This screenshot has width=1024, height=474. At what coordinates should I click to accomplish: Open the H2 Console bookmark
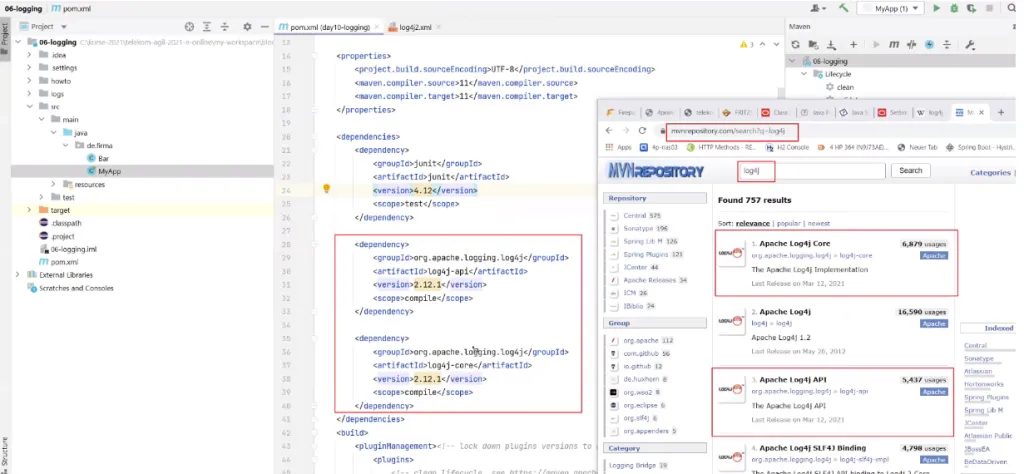tap(787, 147)
